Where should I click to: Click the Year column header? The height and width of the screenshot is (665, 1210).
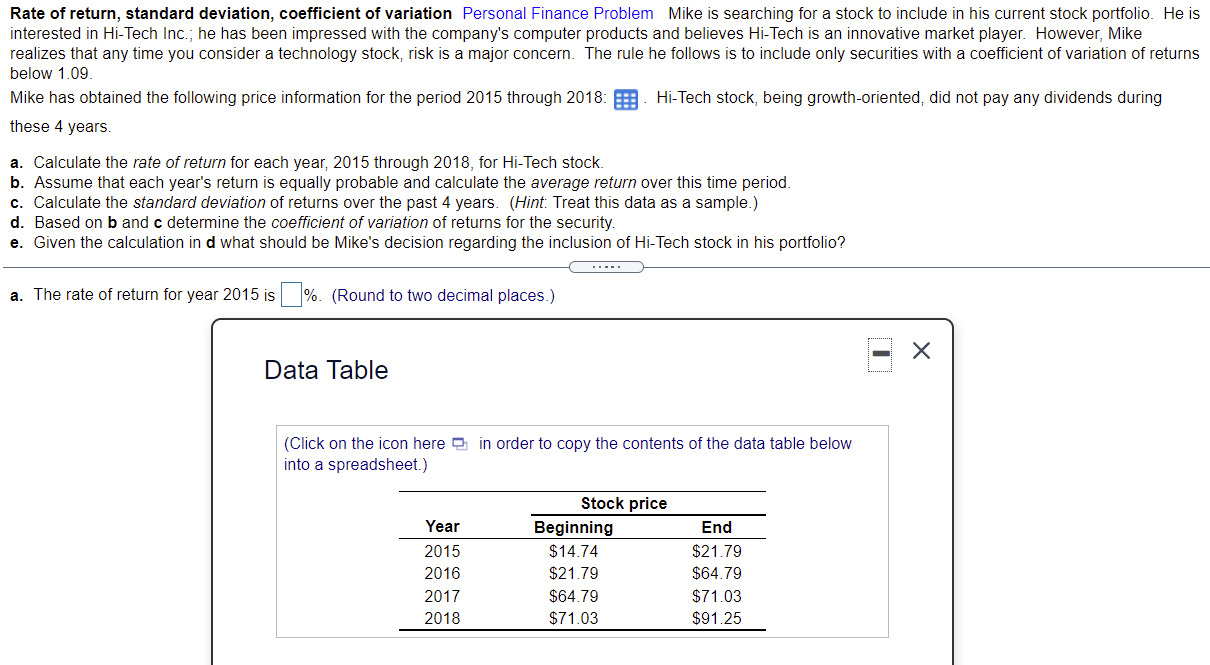coord(442,527)
